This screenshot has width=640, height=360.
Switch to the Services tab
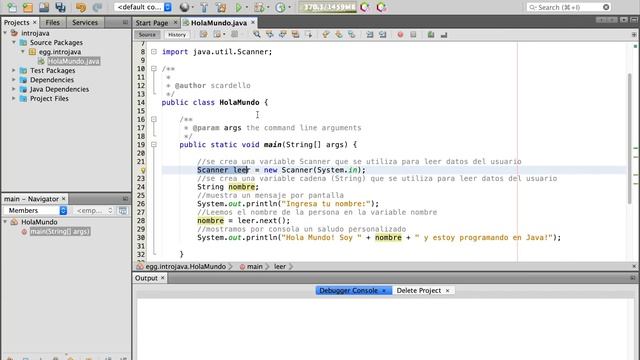pos(85,22)
